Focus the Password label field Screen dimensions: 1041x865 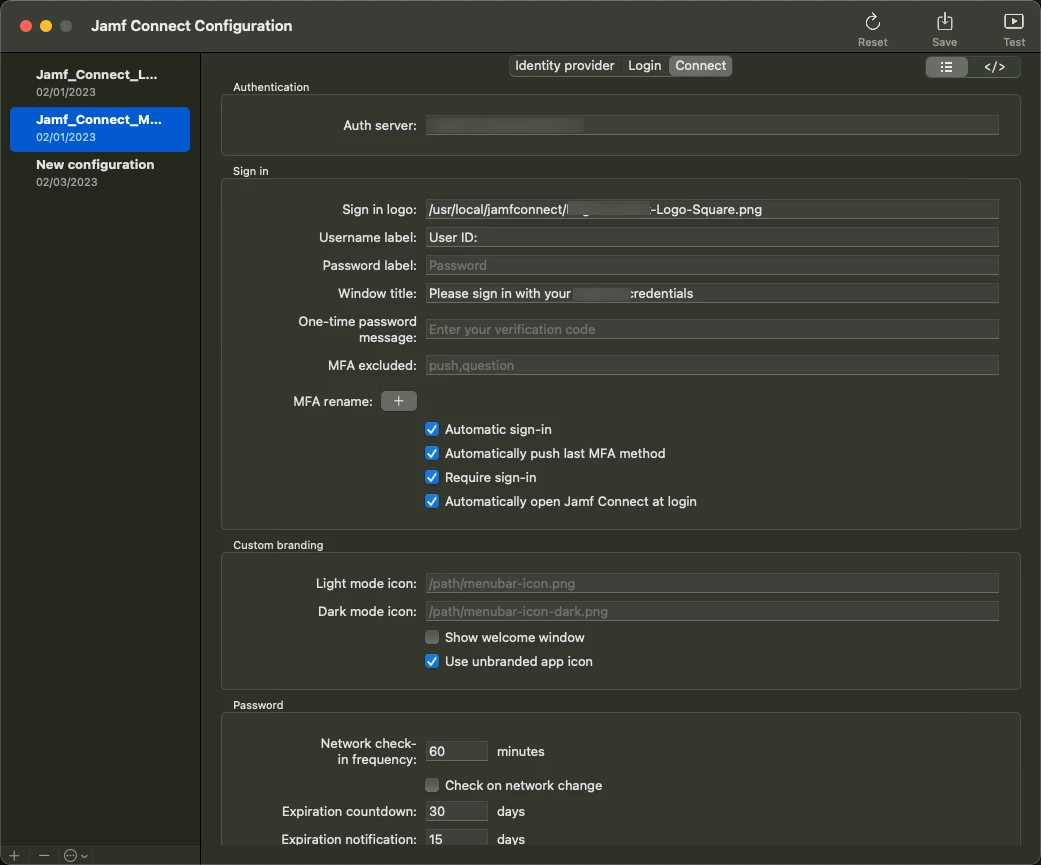pyautogui.click(x=712, y=265)
